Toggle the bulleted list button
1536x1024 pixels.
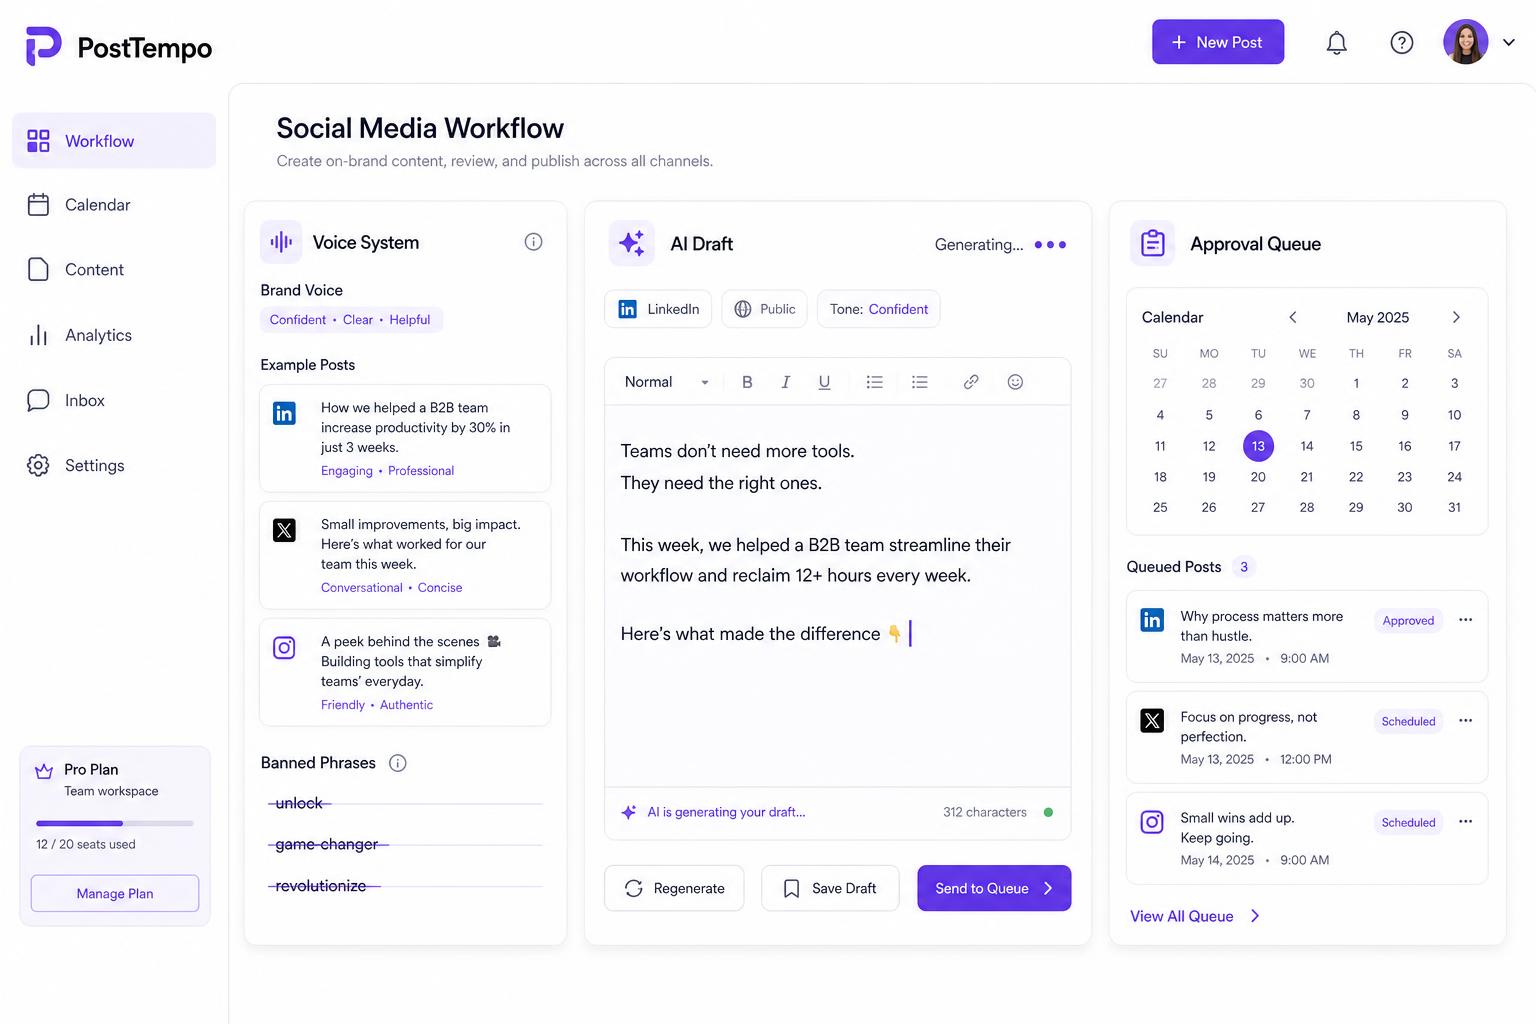(874, 382)
